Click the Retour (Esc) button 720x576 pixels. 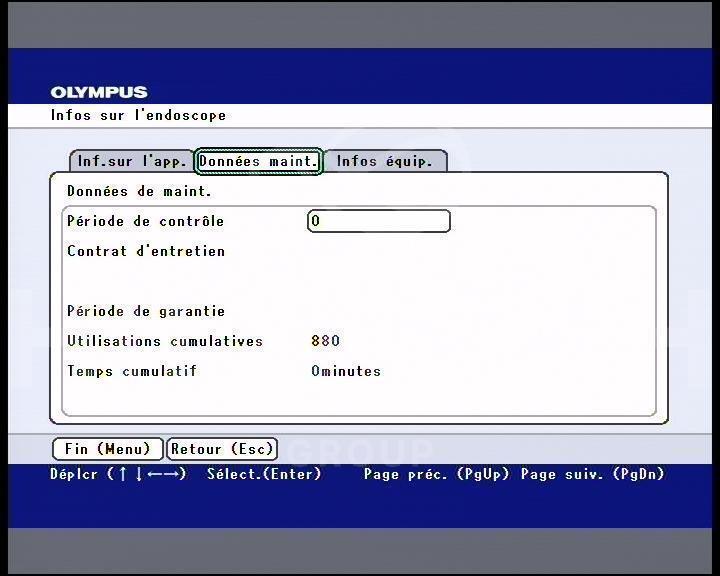pos(222,449)
